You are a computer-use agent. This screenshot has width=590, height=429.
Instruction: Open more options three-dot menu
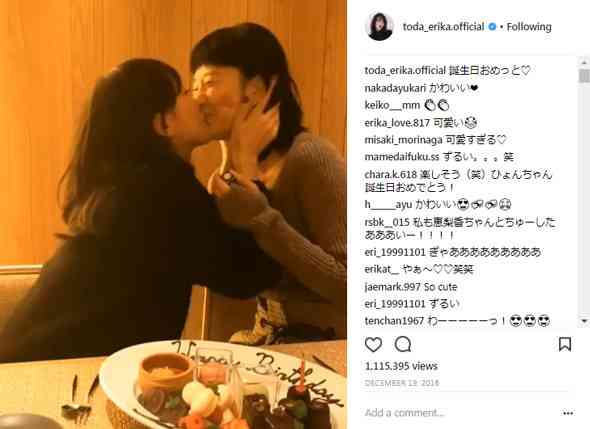coord(568,413)
